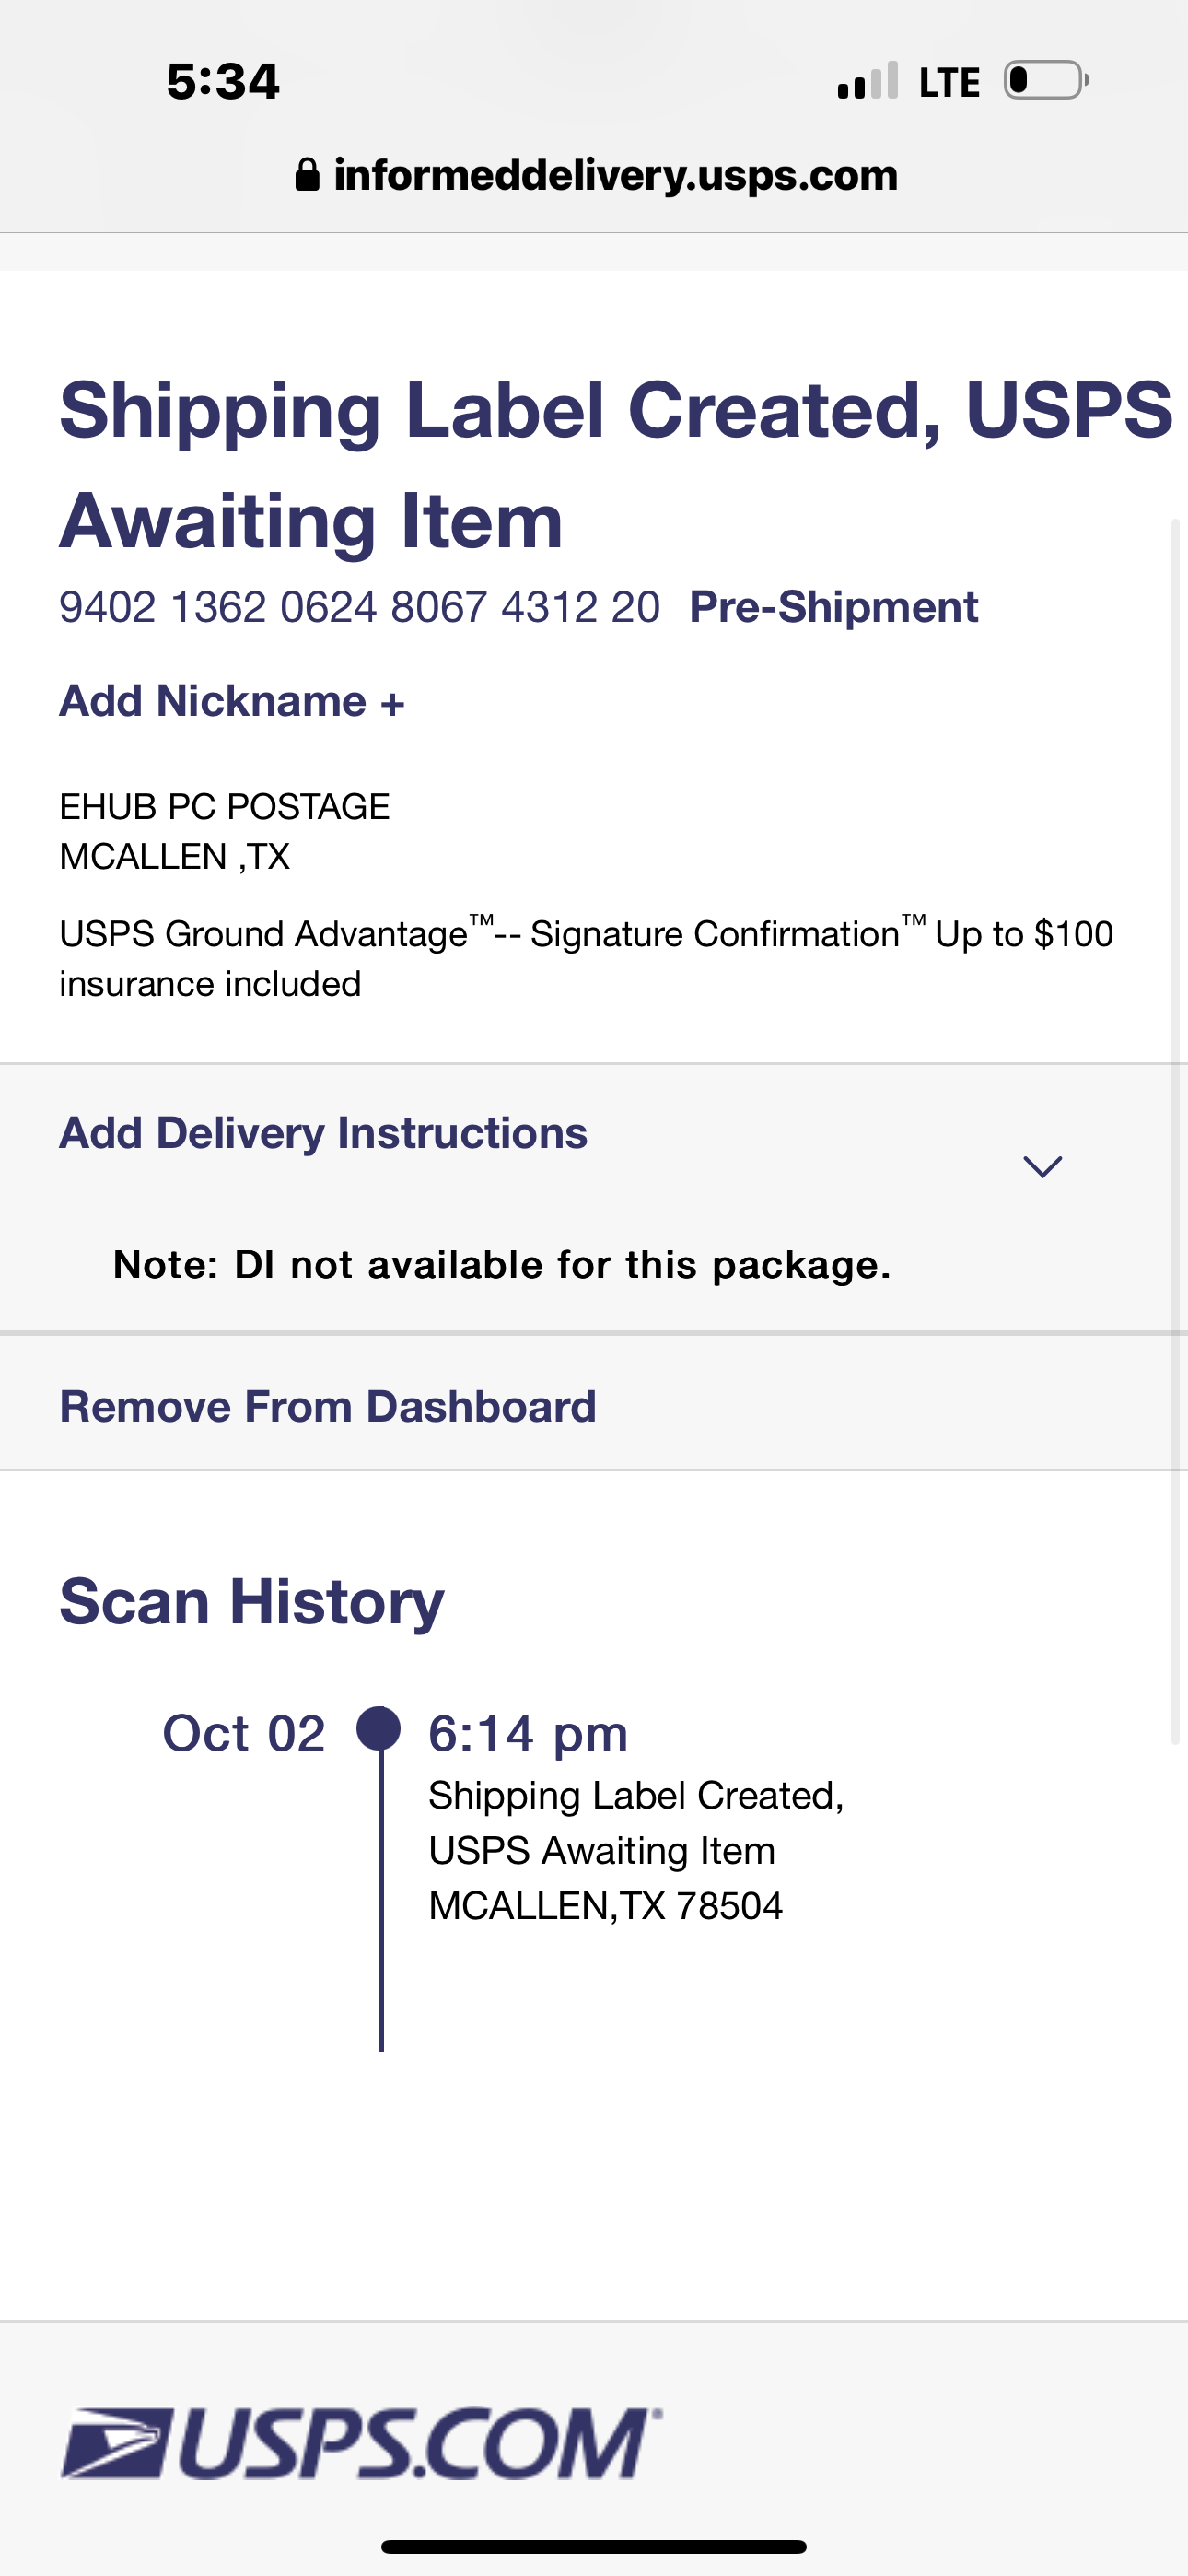
Task: Tap the cellular signal strength icon
Action: 867,82
